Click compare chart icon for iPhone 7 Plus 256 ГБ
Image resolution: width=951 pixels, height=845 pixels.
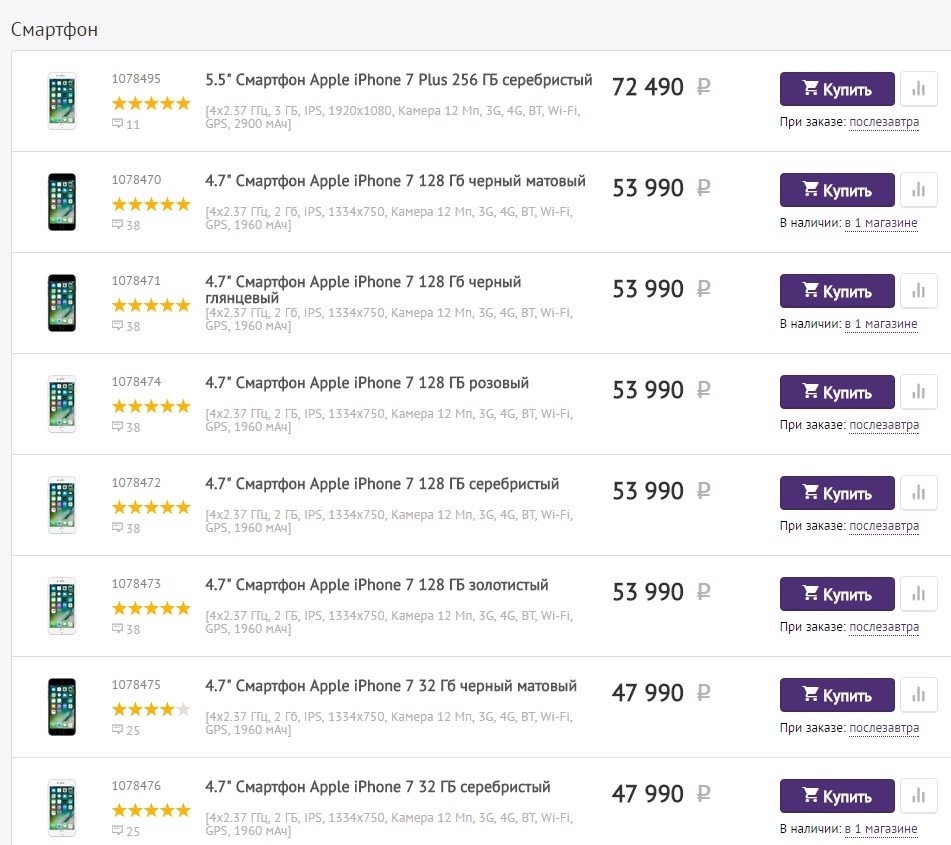[918, 89]
